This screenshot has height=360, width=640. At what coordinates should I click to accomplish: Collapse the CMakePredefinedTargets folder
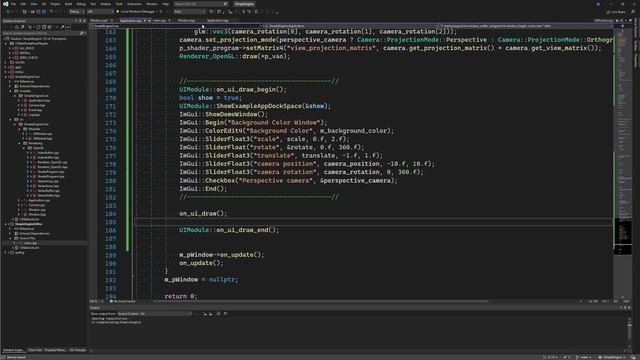(x=6, y=43)
